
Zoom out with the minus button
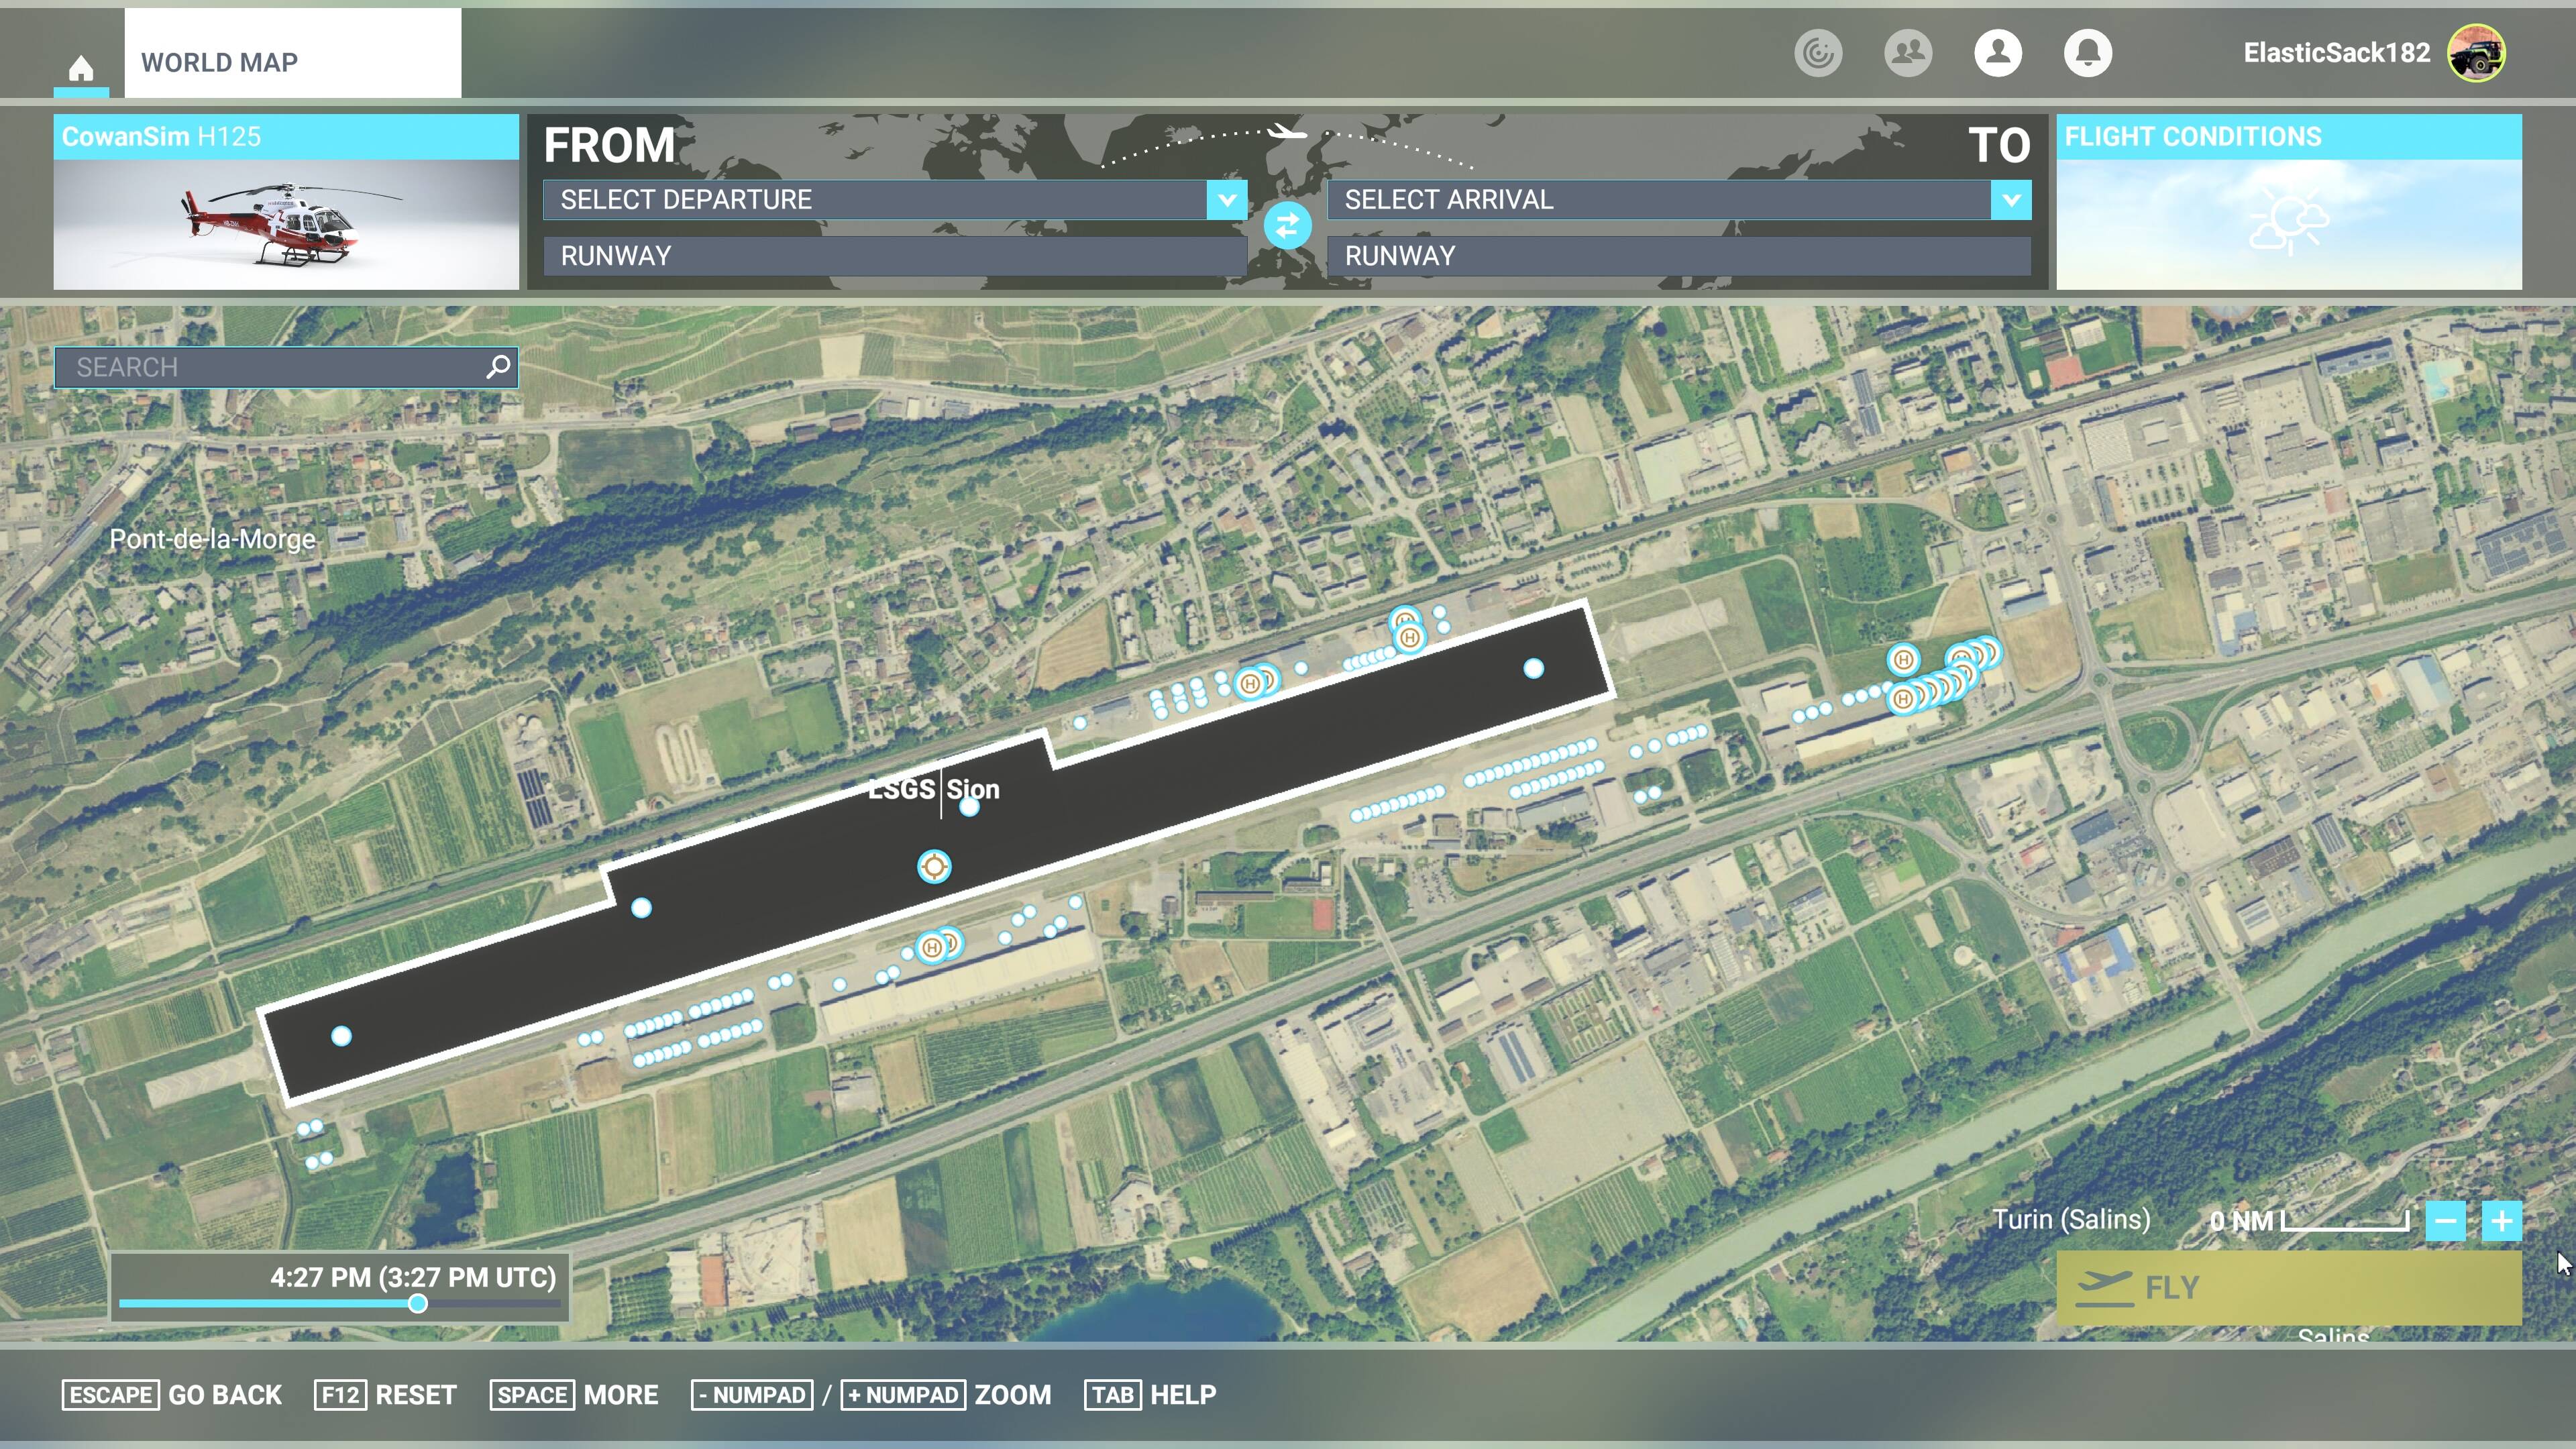point(2445,1221)
